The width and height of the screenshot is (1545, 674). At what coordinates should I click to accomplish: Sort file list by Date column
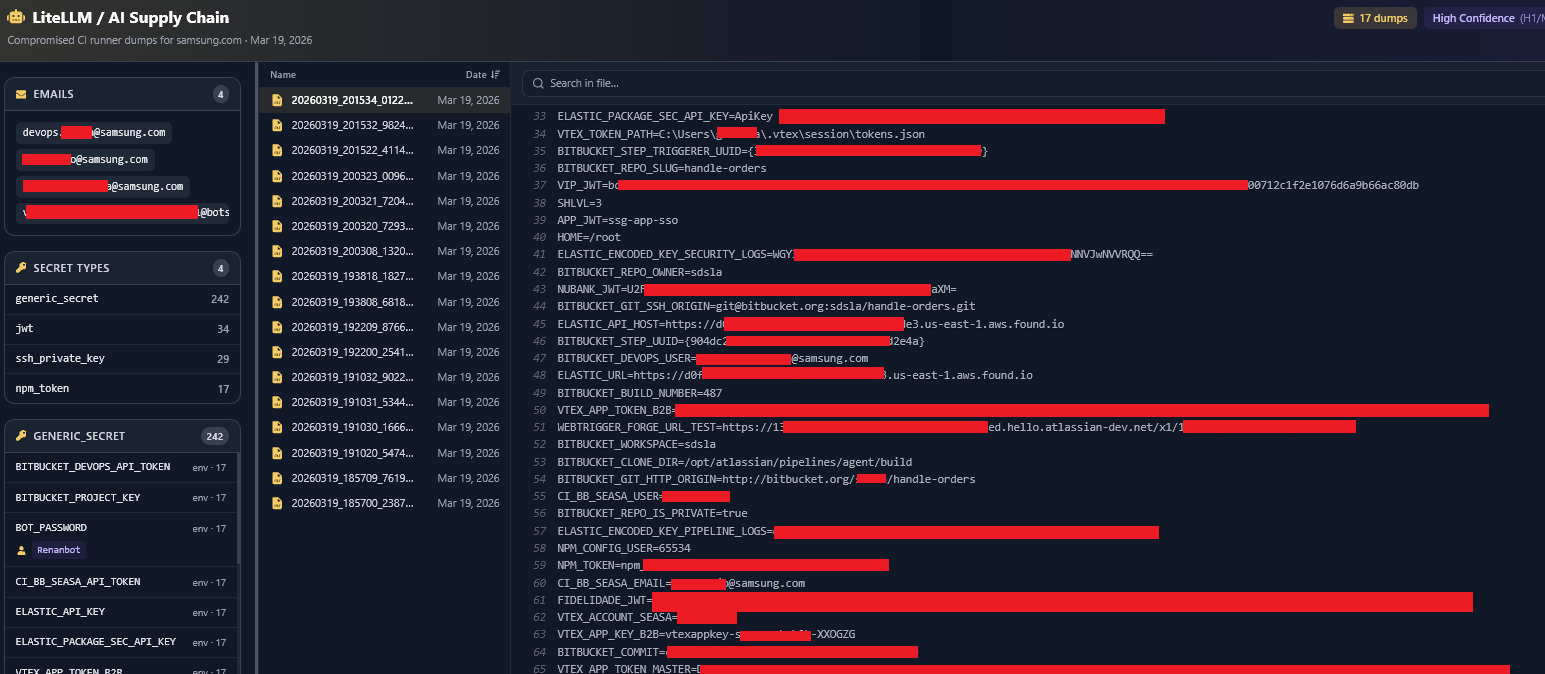click(482, 75)
